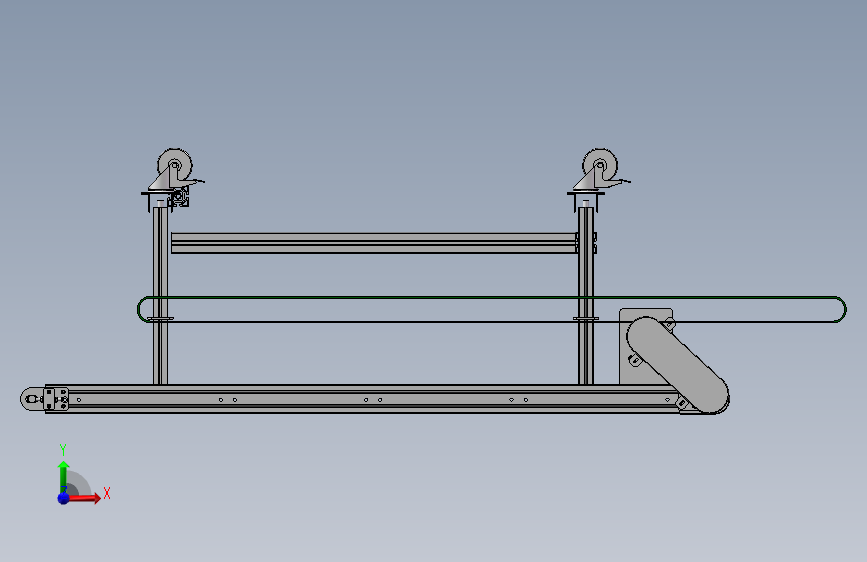
Task: Click the green Y axis arrow of the triad
Action: [x=64, y=476]
